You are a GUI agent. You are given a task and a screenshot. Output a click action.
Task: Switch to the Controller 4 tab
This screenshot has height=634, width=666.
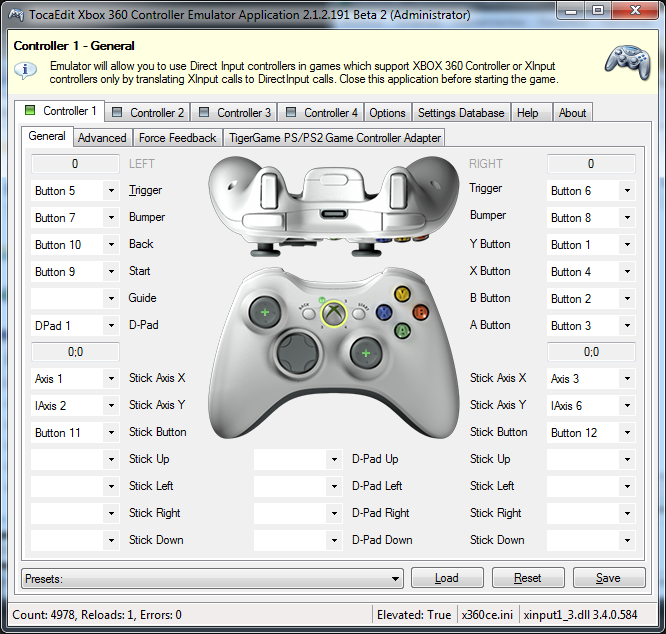[322, 113]
